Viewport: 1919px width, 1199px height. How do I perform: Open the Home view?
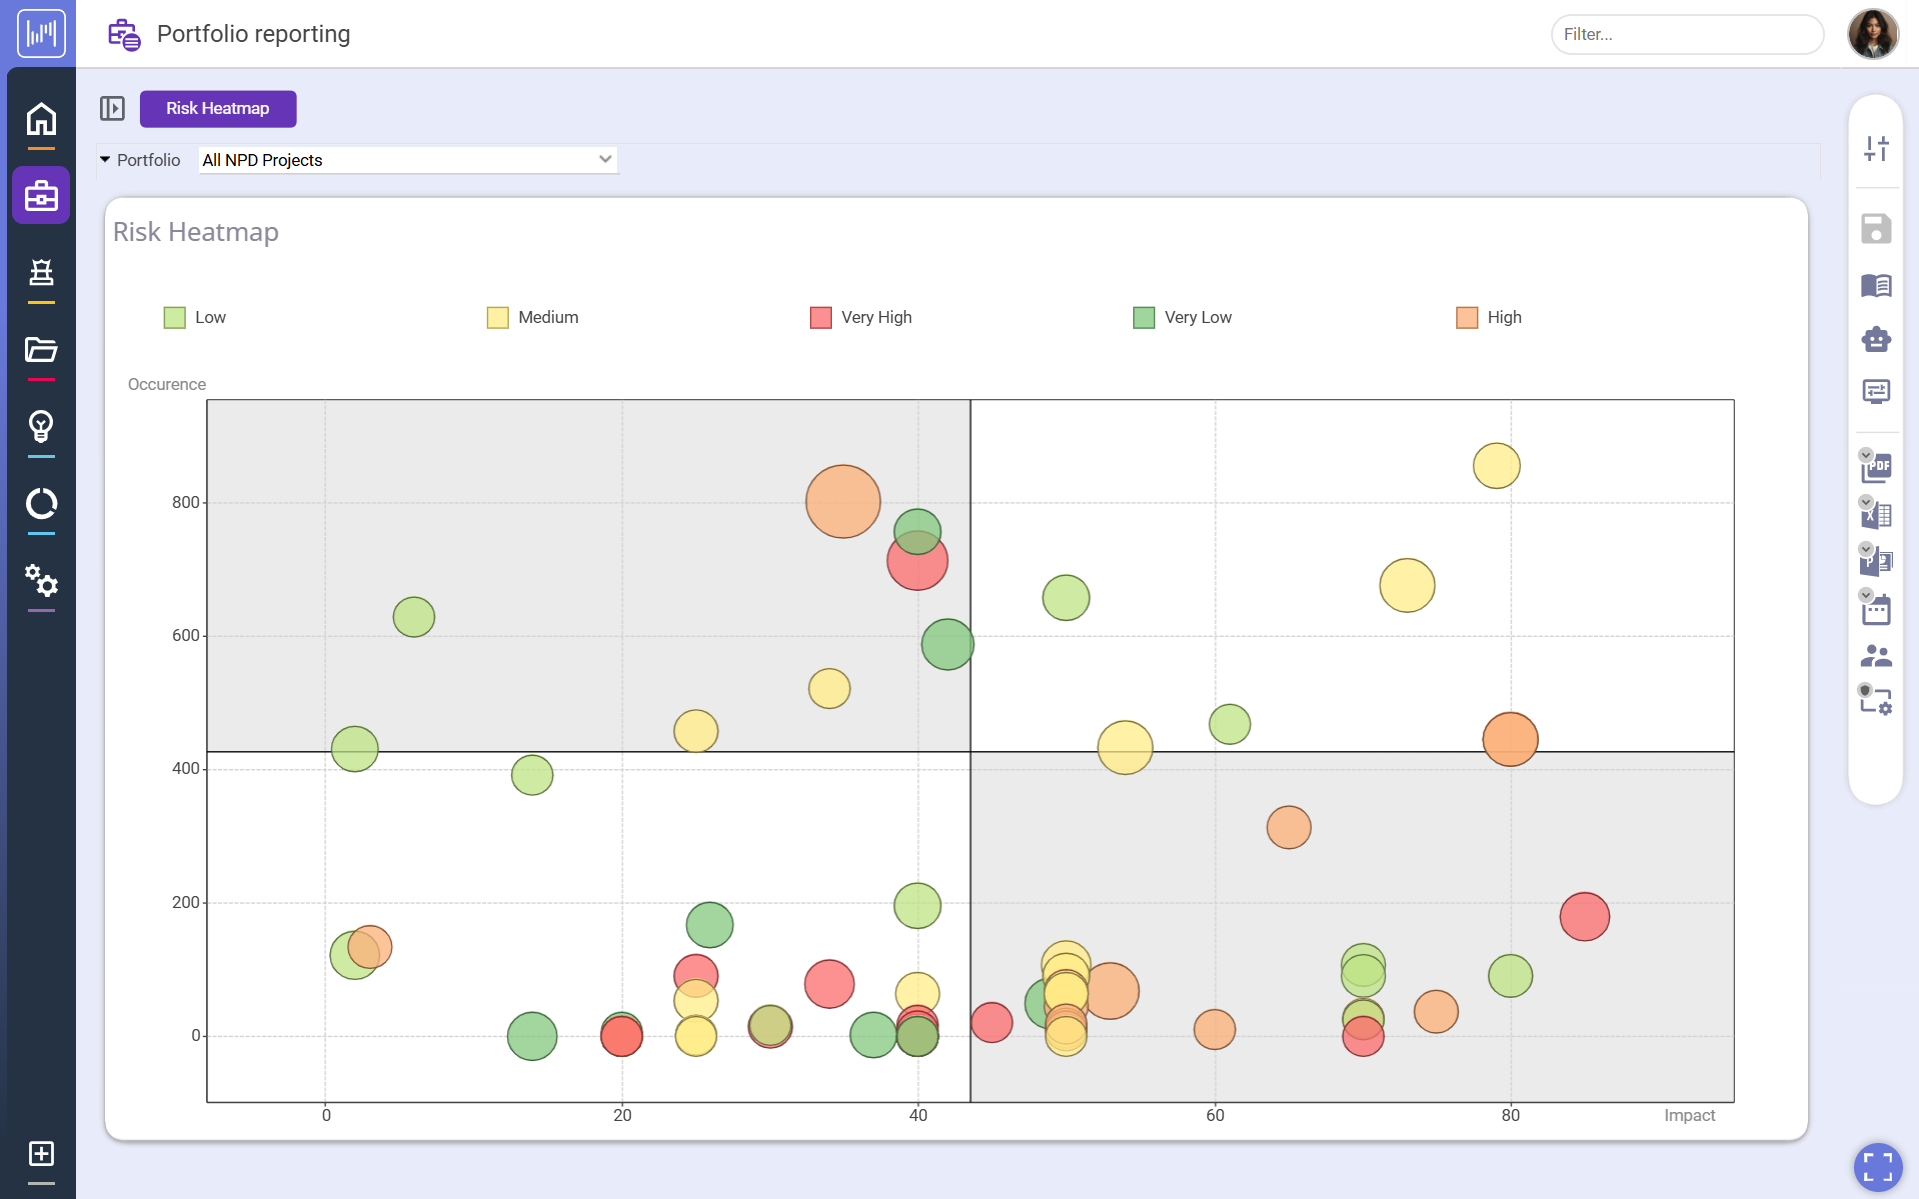point(41,118)
